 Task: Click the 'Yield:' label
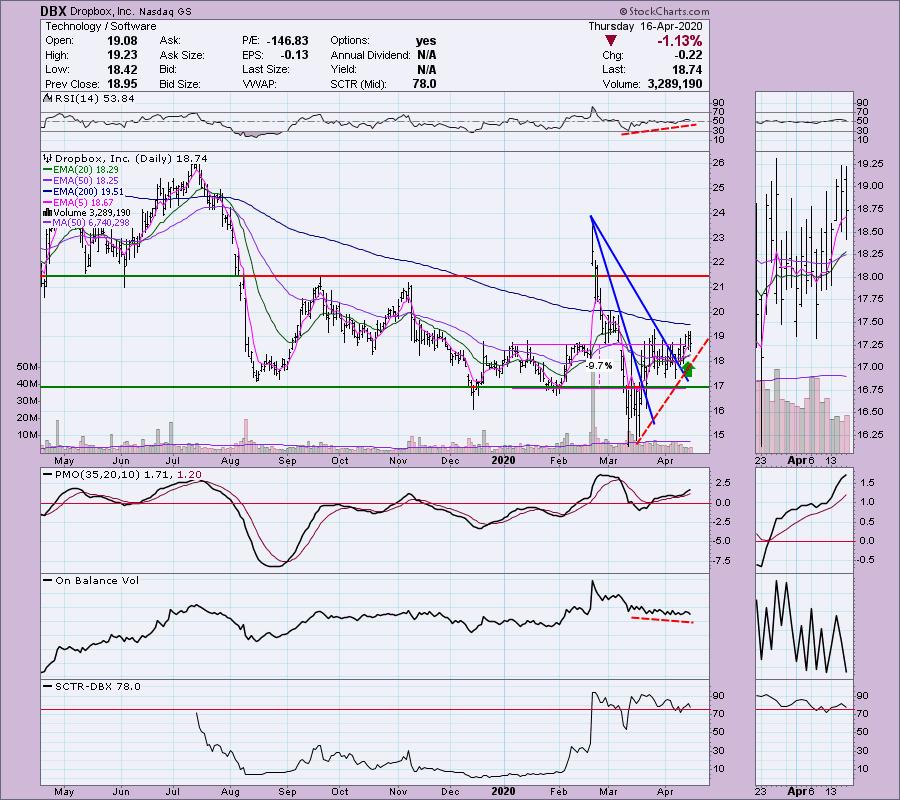tap(343, 69)
